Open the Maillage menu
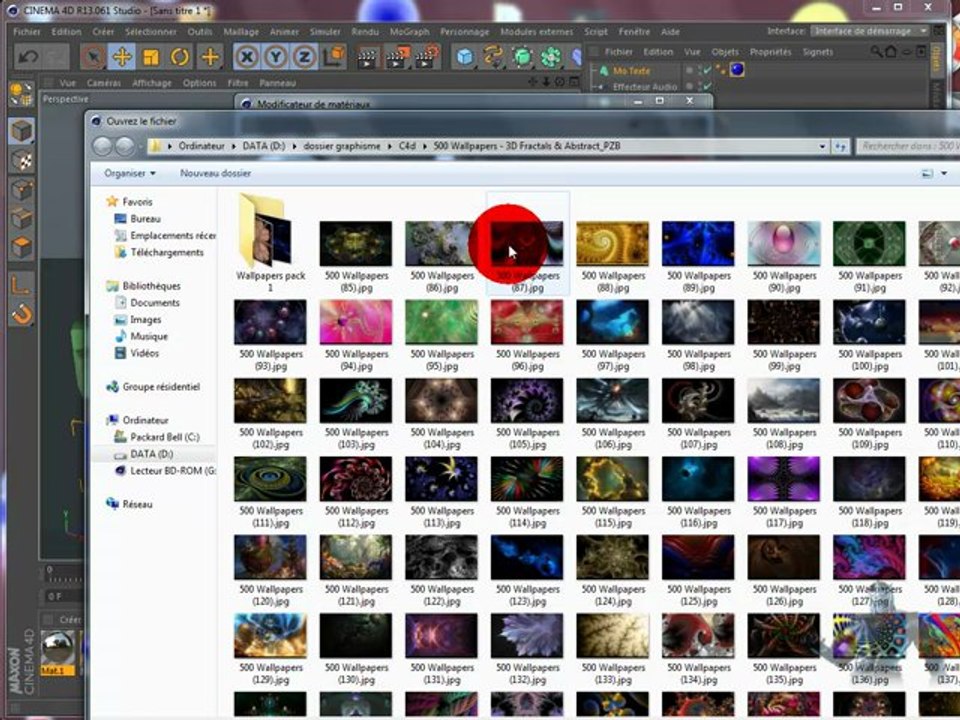 [241, 32]
